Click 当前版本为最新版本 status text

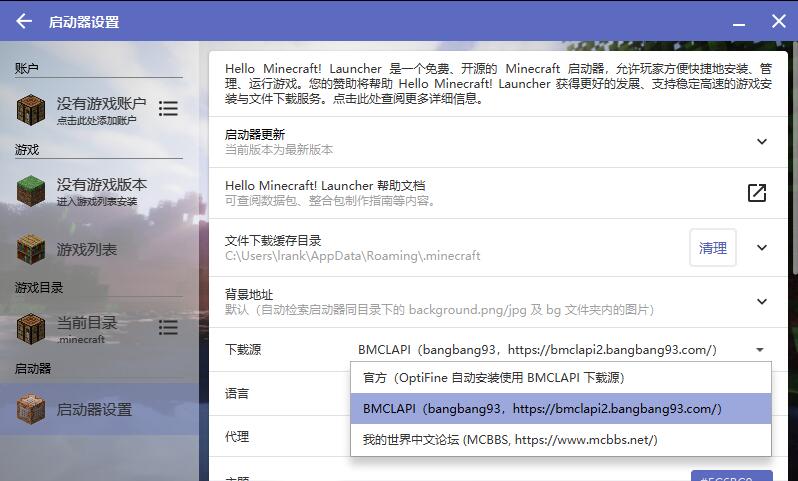279,150
